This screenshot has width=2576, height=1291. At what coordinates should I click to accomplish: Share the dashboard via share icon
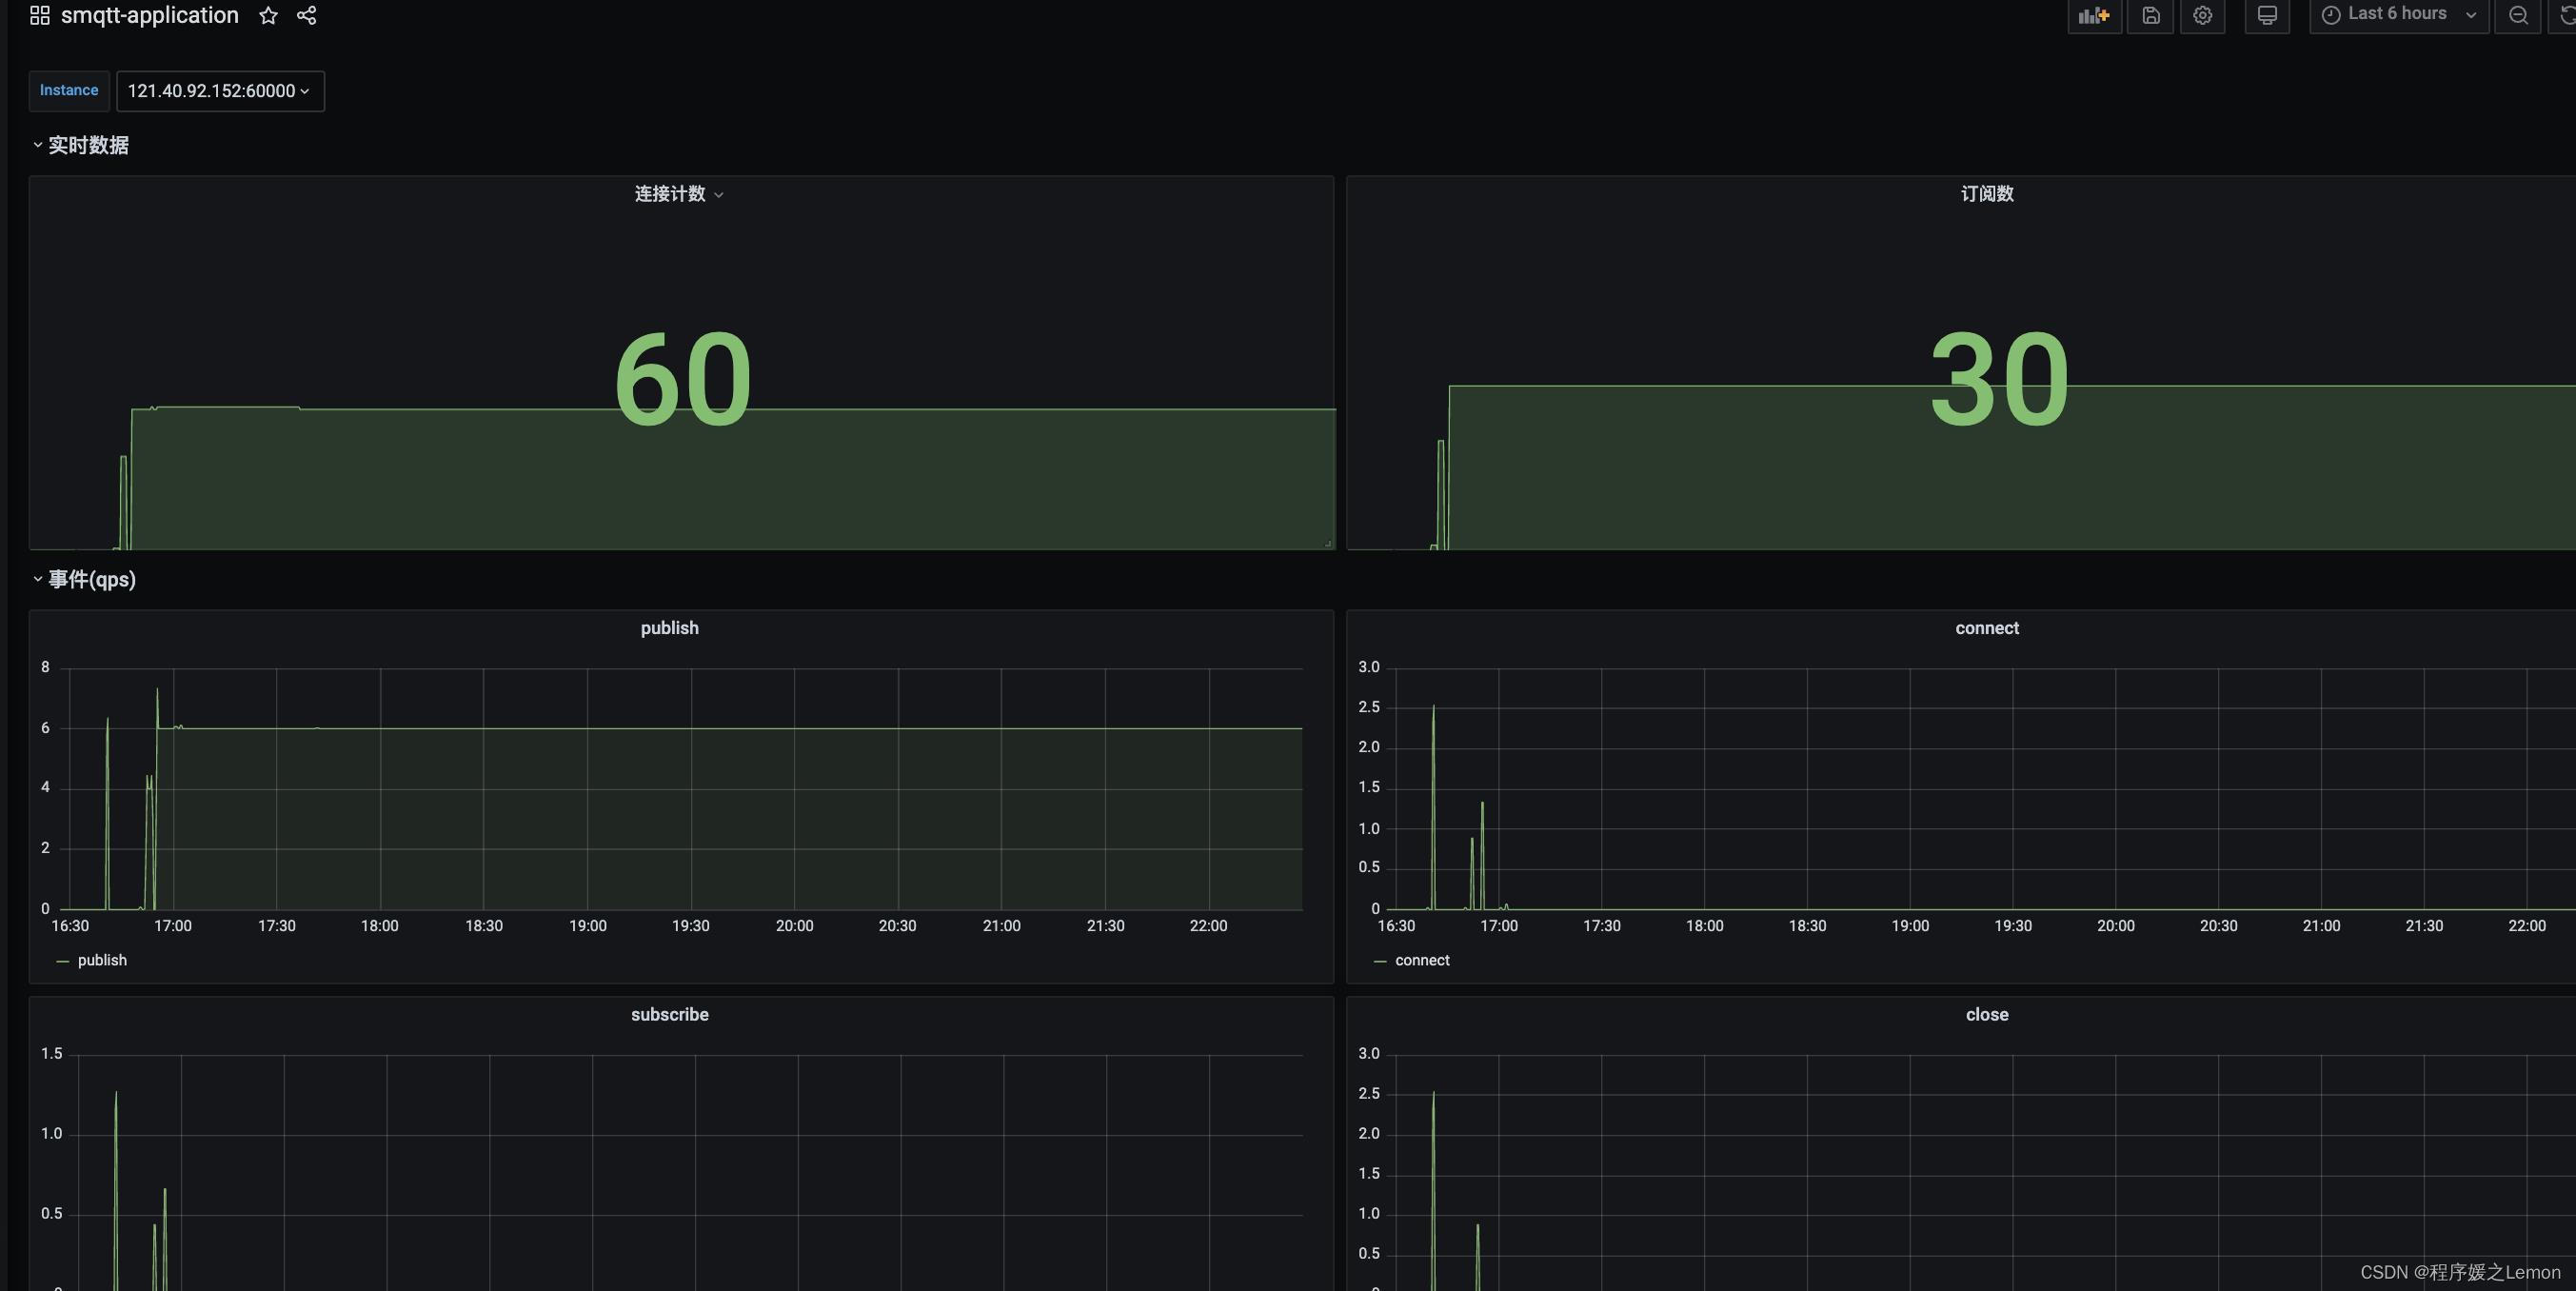coord(307,15)
